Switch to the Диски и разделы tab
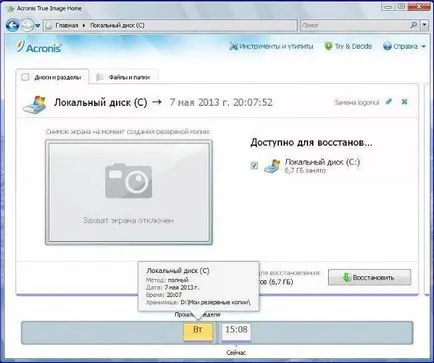The image size is (434, 363). [x=53, y=77]
